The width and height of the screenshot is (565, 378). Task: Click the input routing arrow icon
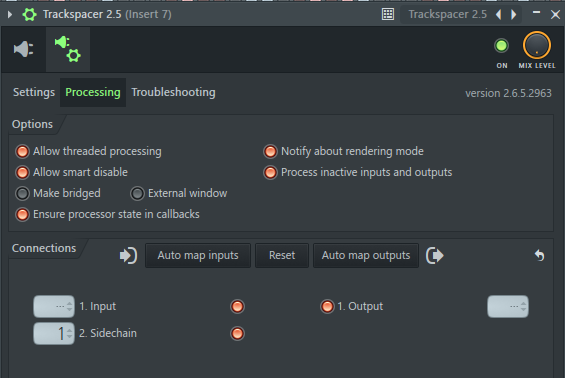pyautogui.click(x=128, y=255)
